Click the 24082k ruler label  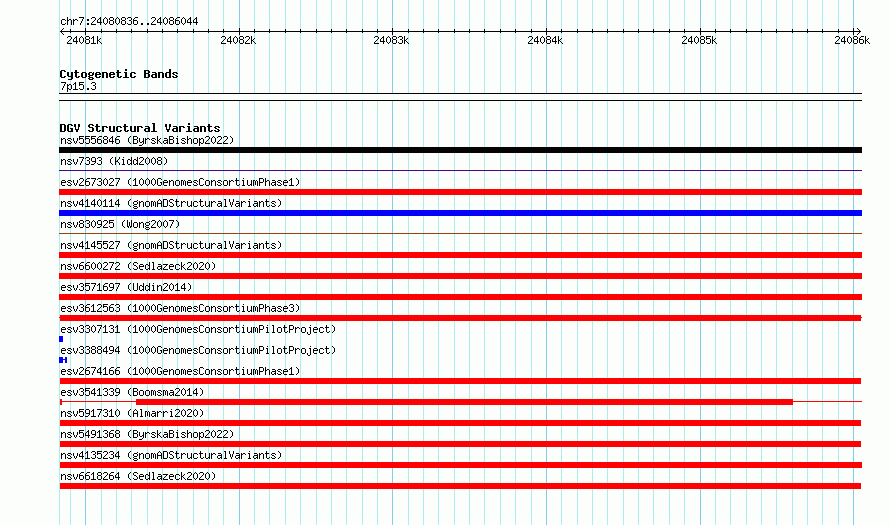point(238,40)
